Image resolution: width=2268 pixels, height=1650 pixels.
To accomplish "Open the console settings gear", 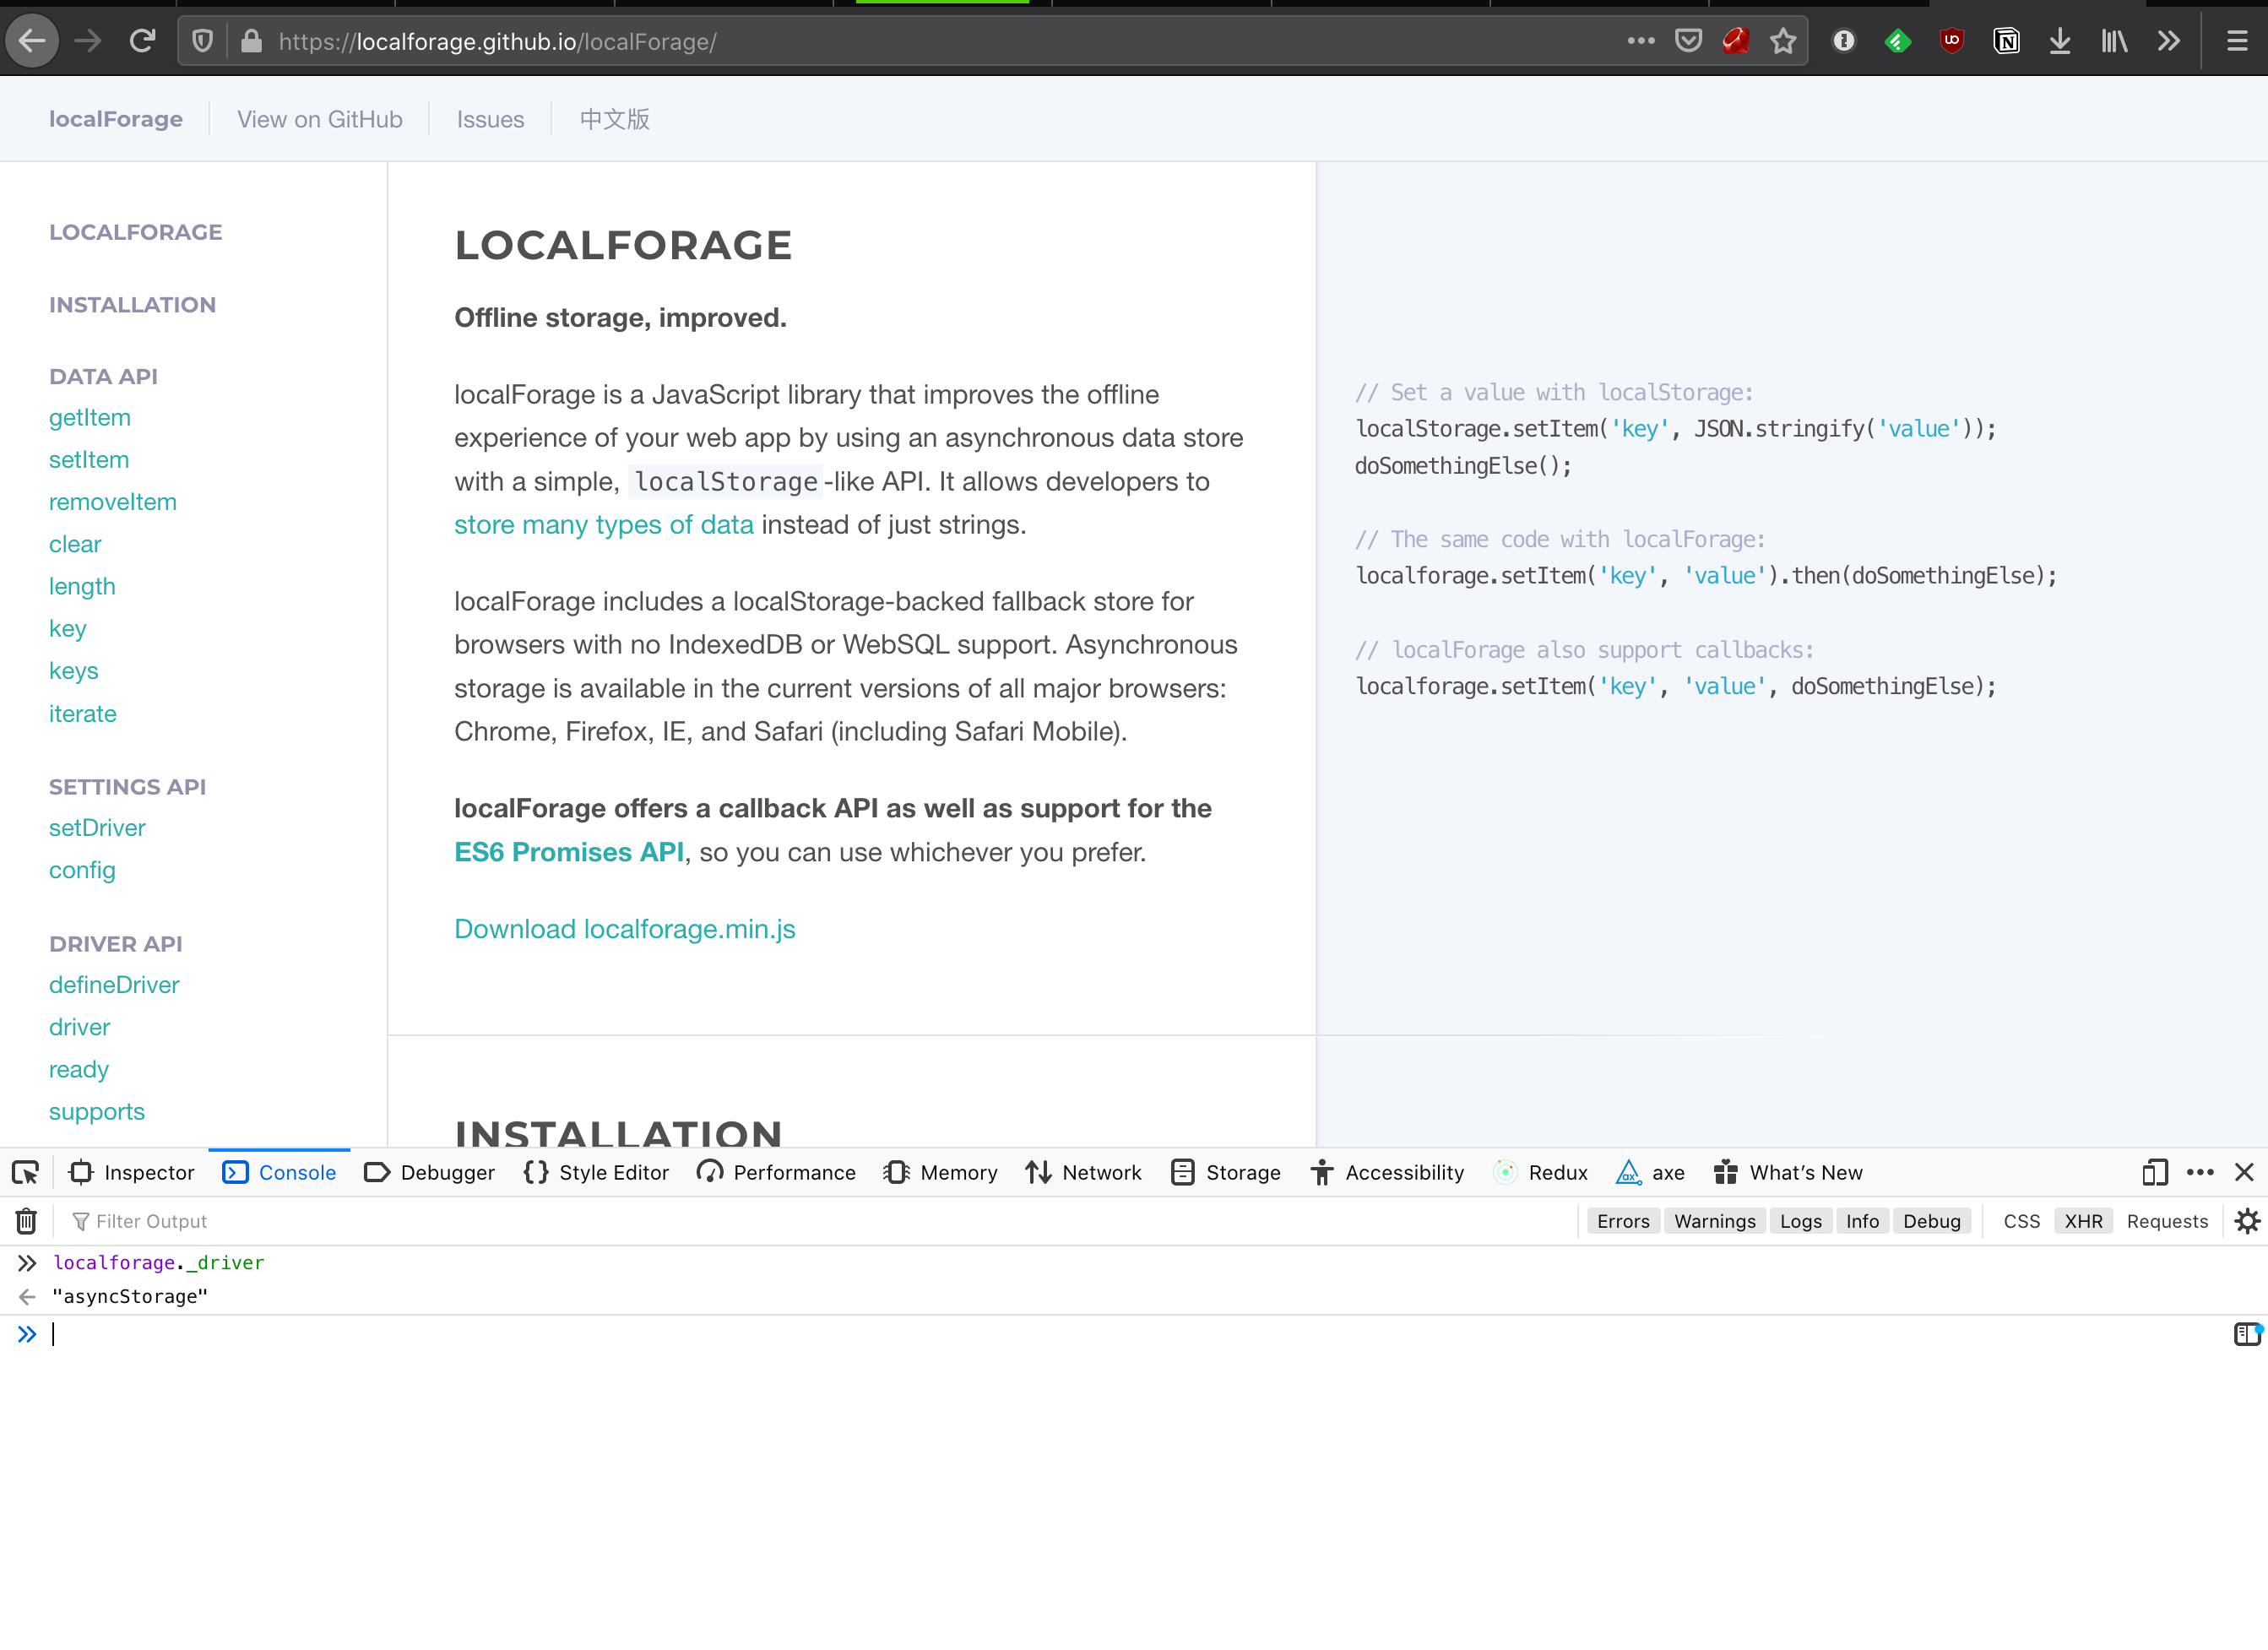I will (x=2247, y=1221).
